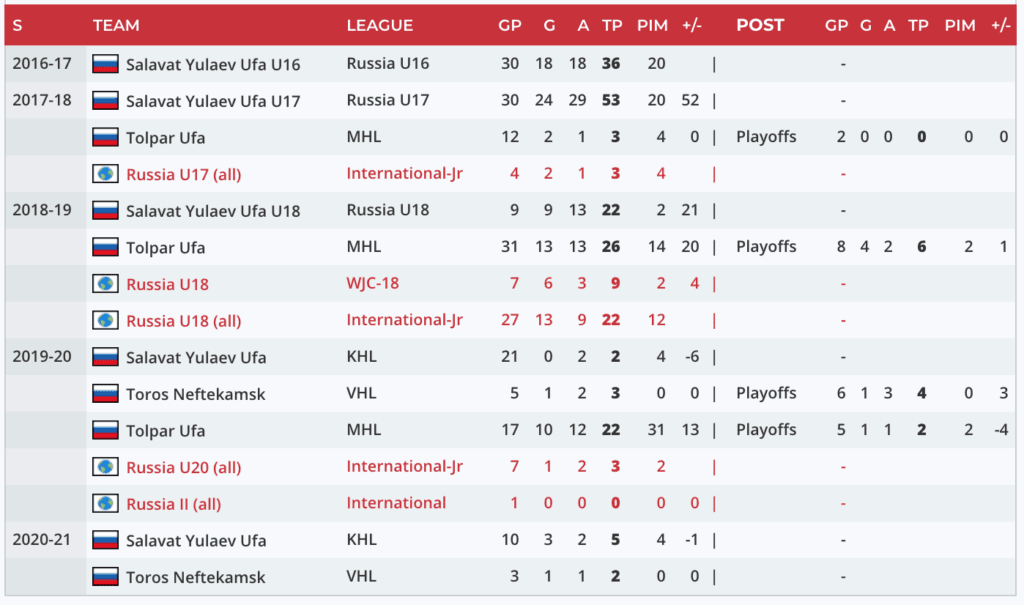Viewport: 1024px width, 605px height.
Task: Open Salavat Yulaev Ufa U16 team page
Action: pyautogui.click(x=212, y=64)
